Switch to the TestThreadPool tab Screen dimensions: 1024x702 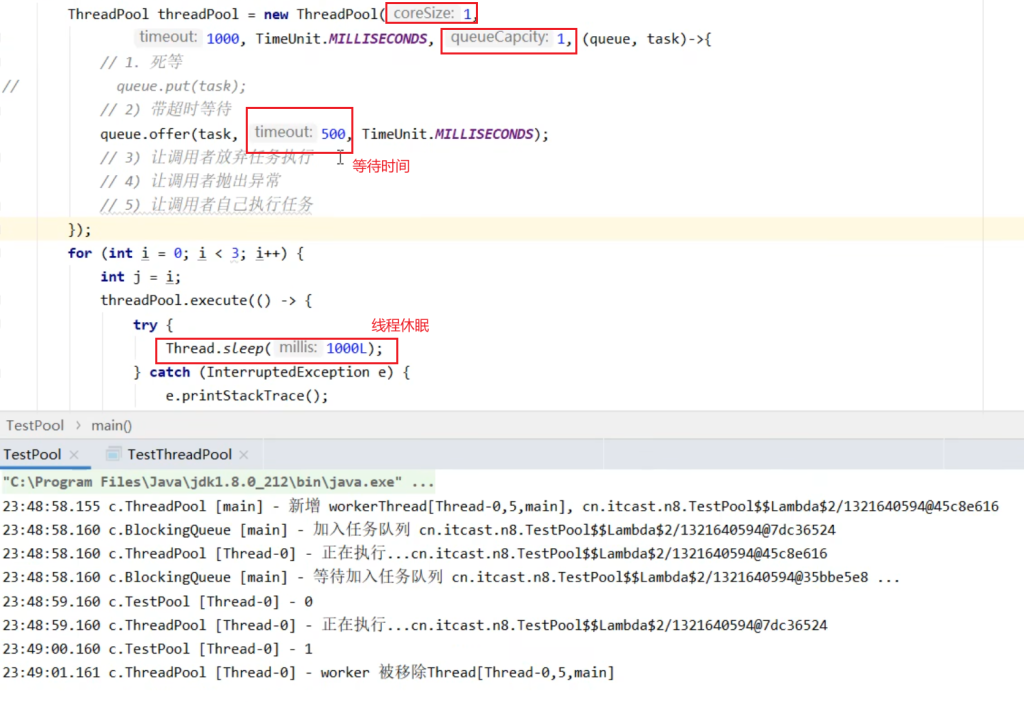click(179, 454)
